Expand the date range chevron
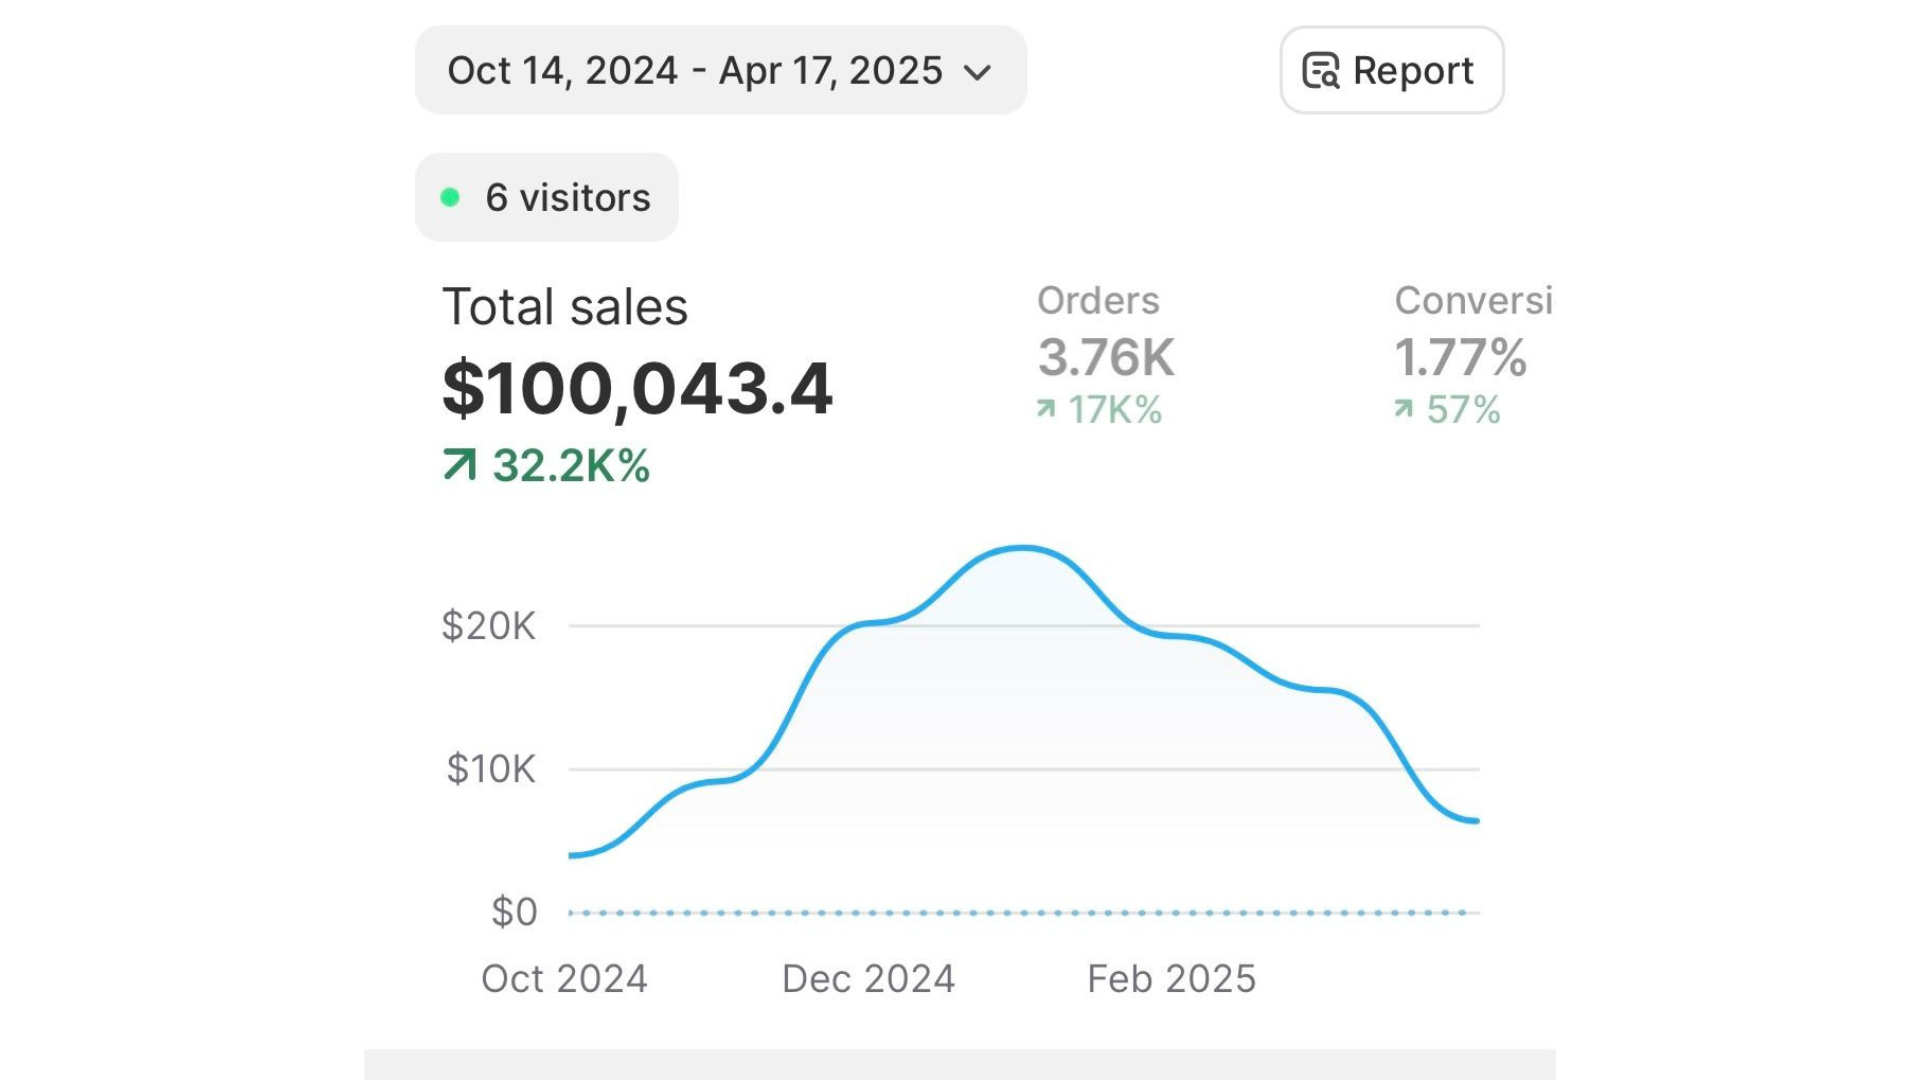 coord(977,72)
